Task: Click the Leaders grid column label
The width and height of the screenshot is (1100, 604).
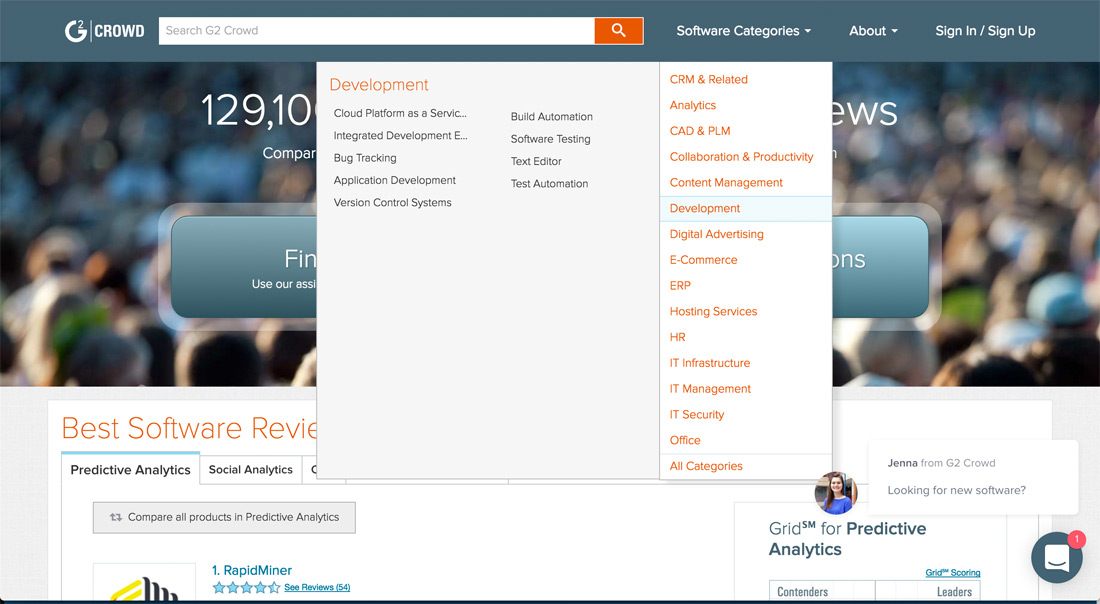Action: tap(954, 592)
